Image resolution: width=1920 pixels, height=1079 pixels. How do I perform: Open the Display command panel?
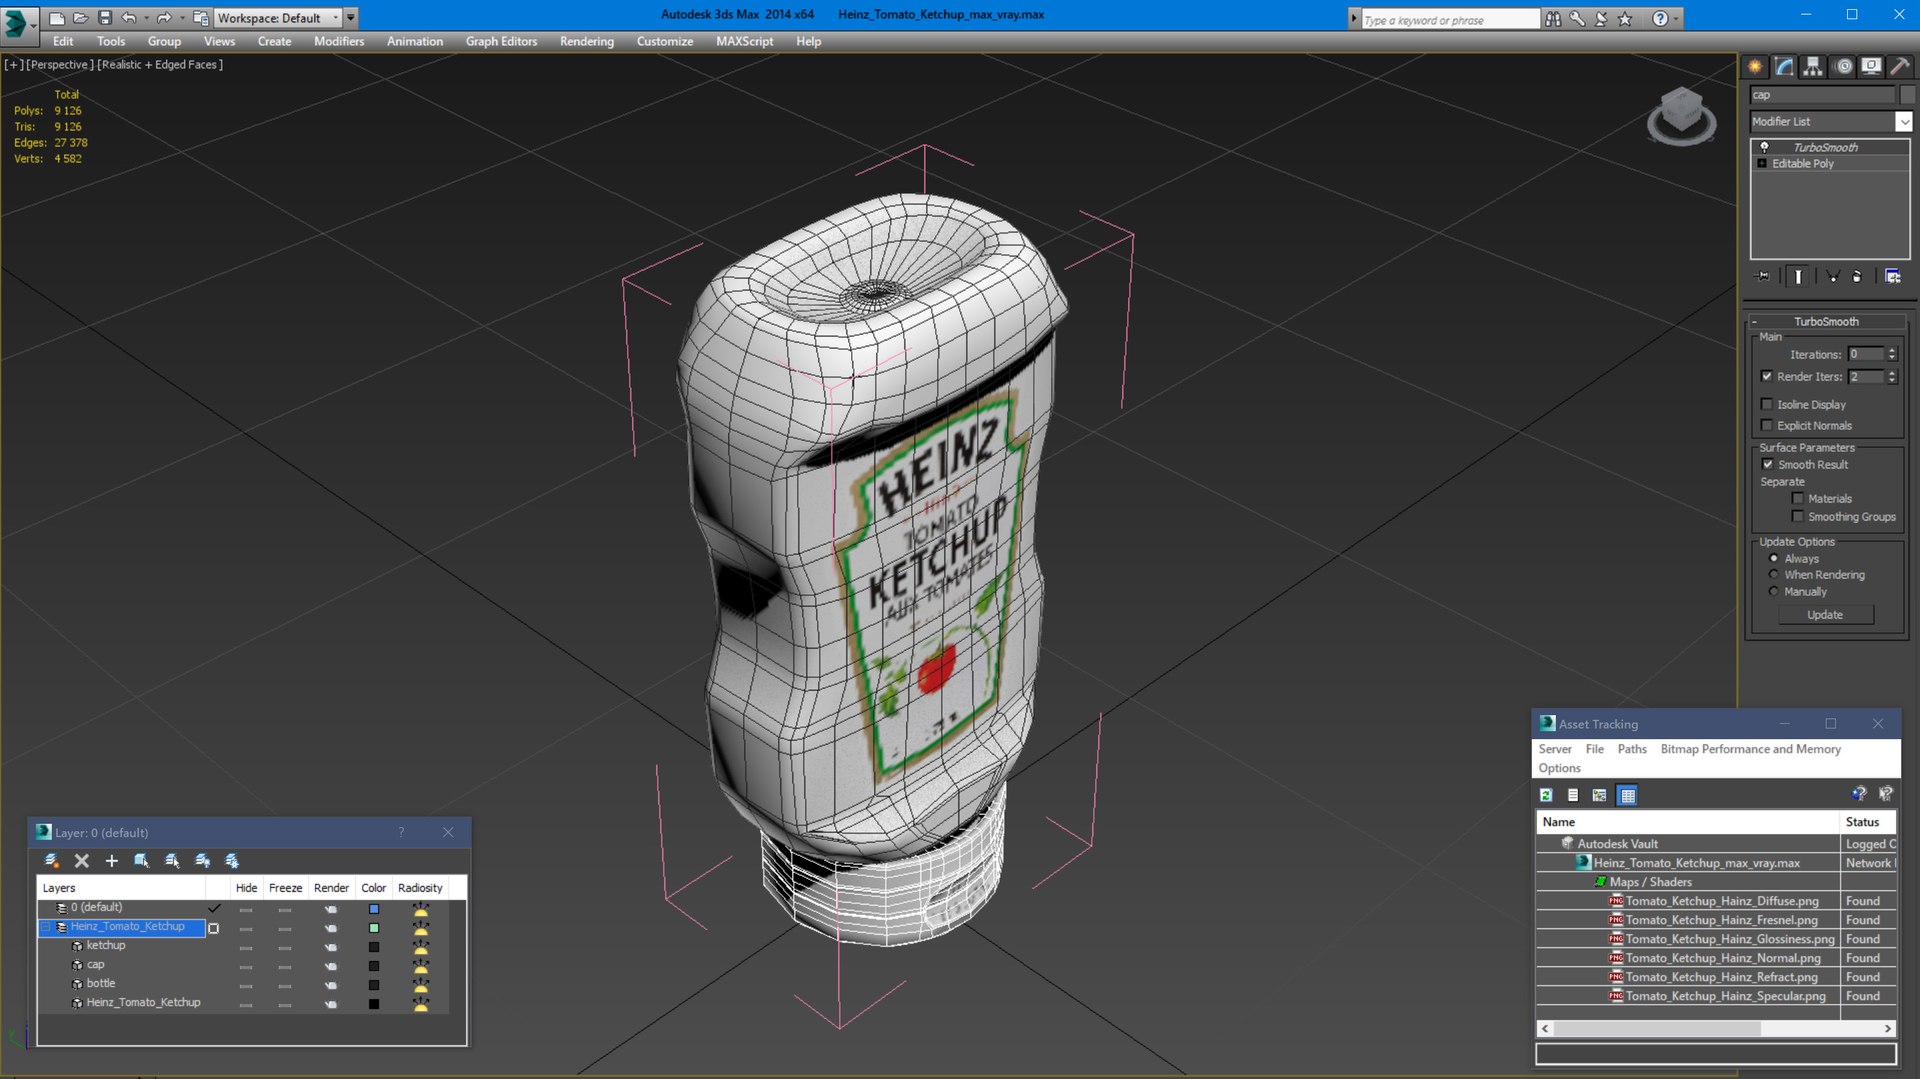click(x=1871, y=66)
